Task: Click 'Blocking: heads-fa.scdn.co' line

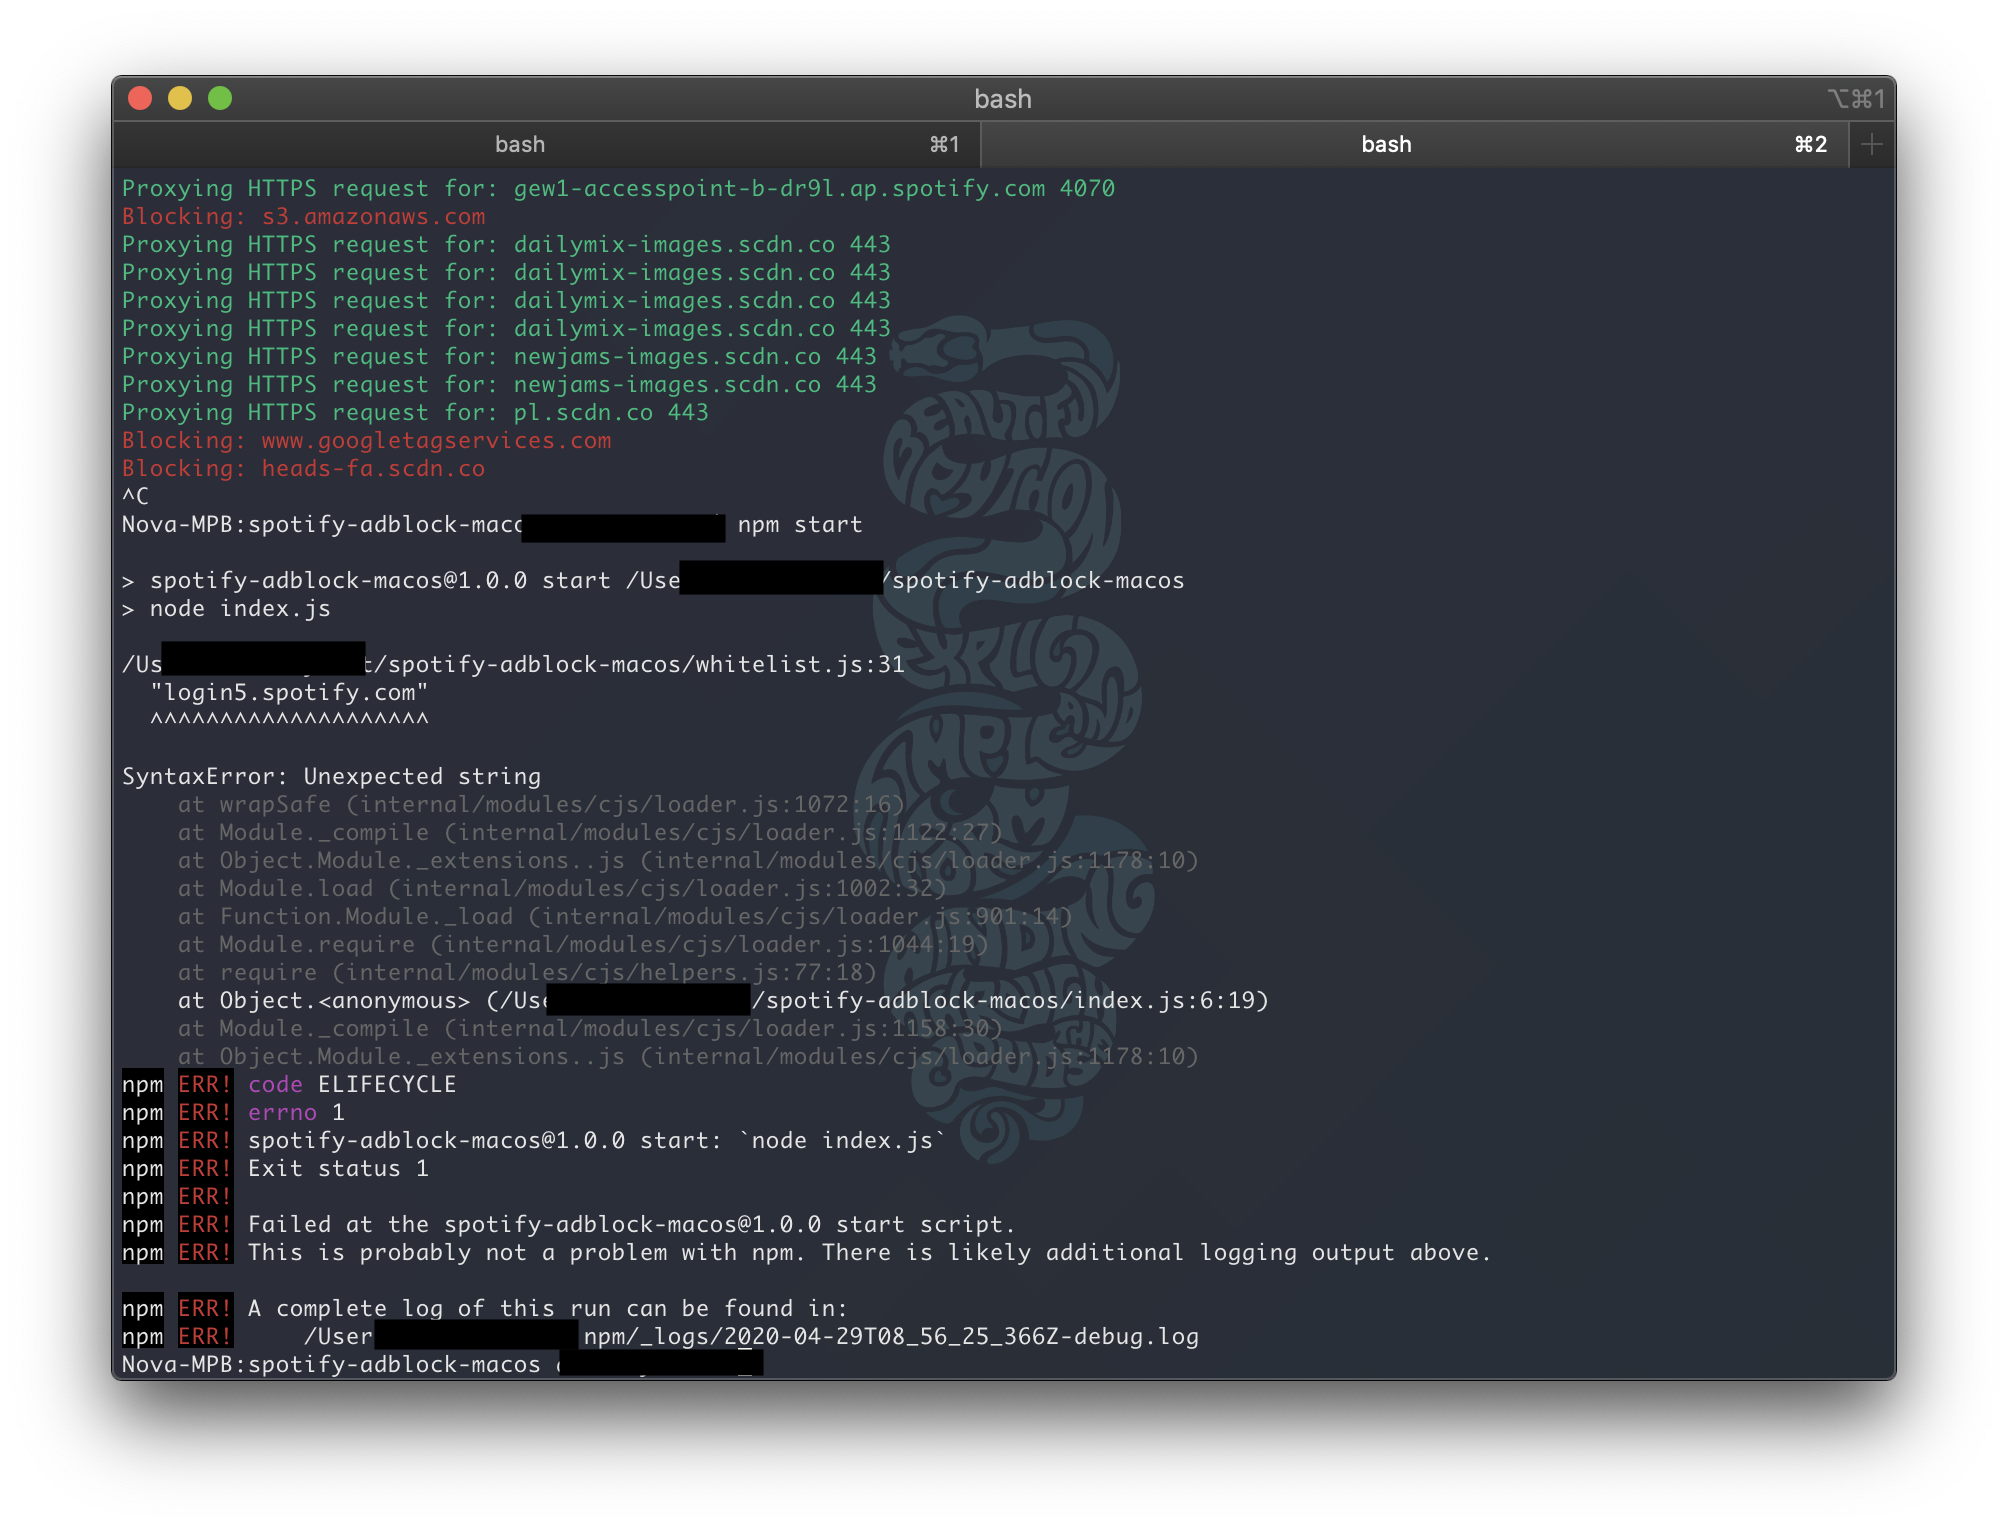Action: point(304,468)
